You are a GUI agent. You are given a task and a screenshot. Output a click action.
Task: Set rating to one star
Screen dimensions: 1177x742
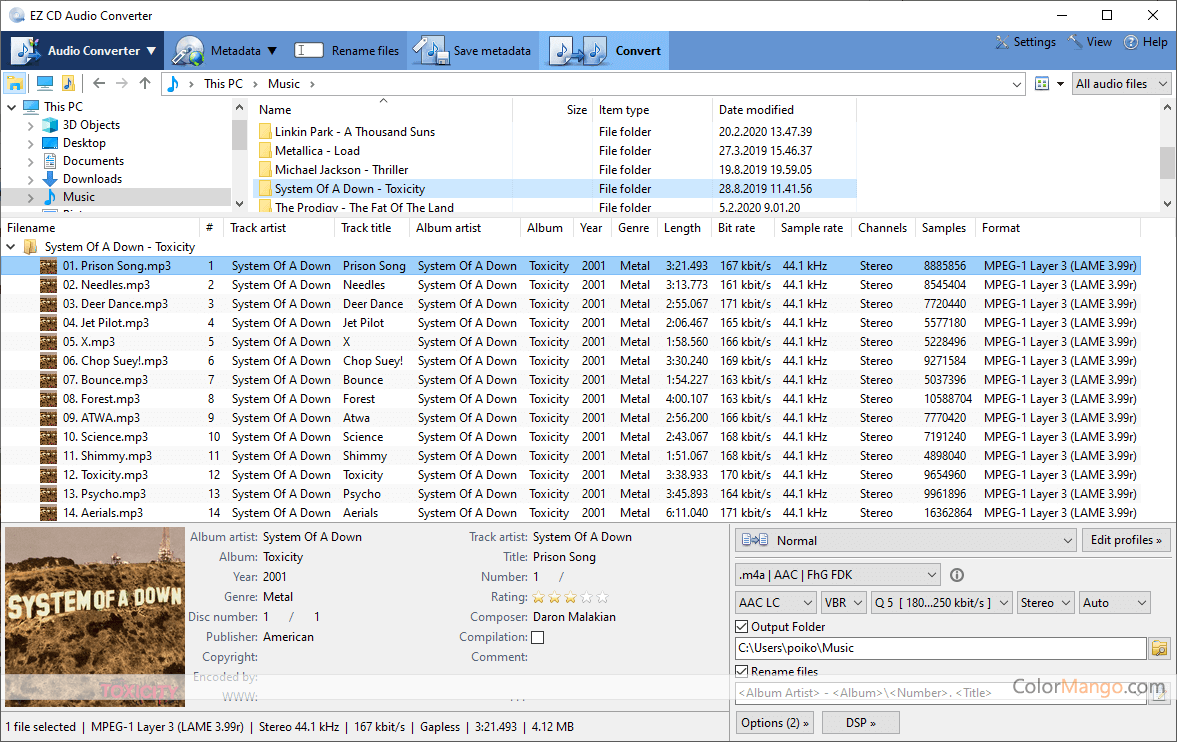(538, 597)
